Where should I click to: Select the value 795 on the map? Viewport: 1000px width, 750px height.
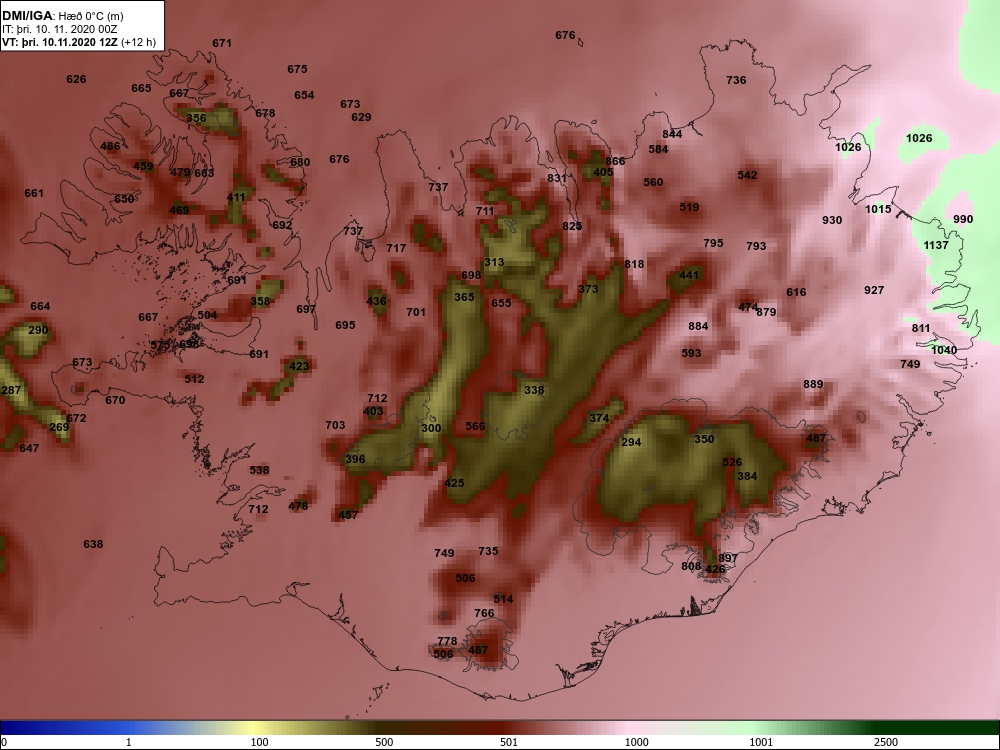(713, 243)
